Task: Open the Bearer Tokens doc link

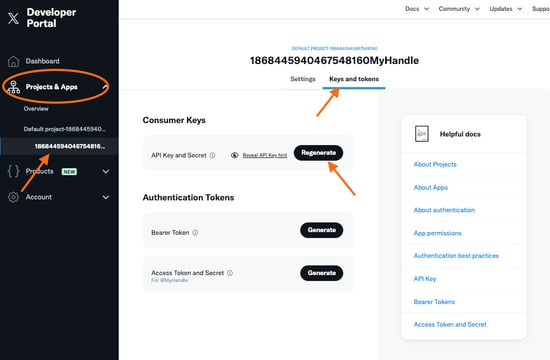Action: click(434, 302)
